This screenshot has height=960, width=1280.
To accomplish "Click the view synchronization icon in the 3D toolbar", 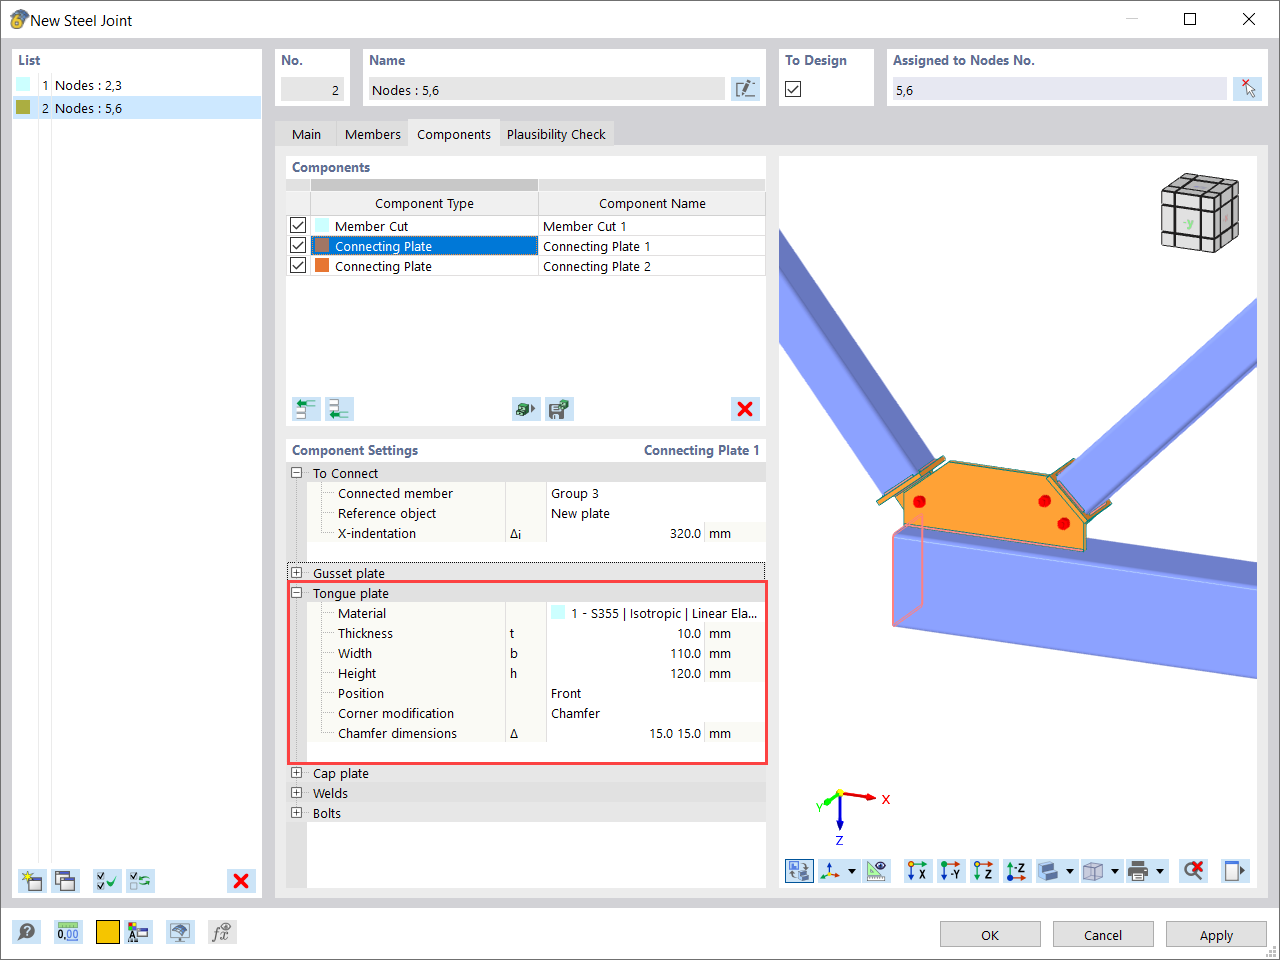I will coord(799,871).
